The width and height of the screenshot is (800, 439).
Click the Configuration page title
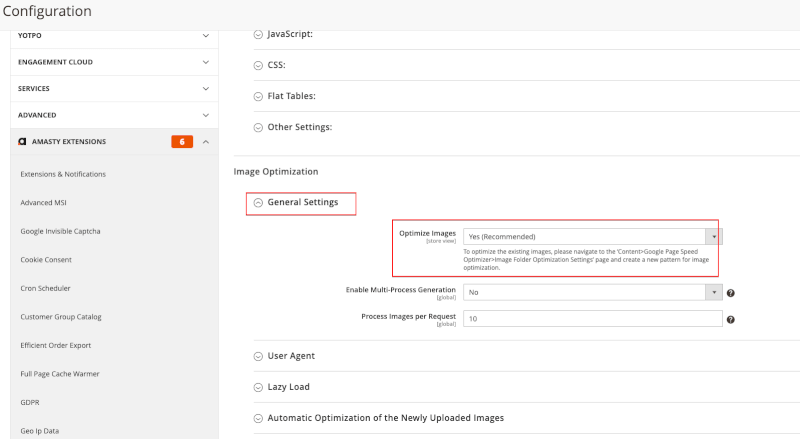[x=47, y=11]
